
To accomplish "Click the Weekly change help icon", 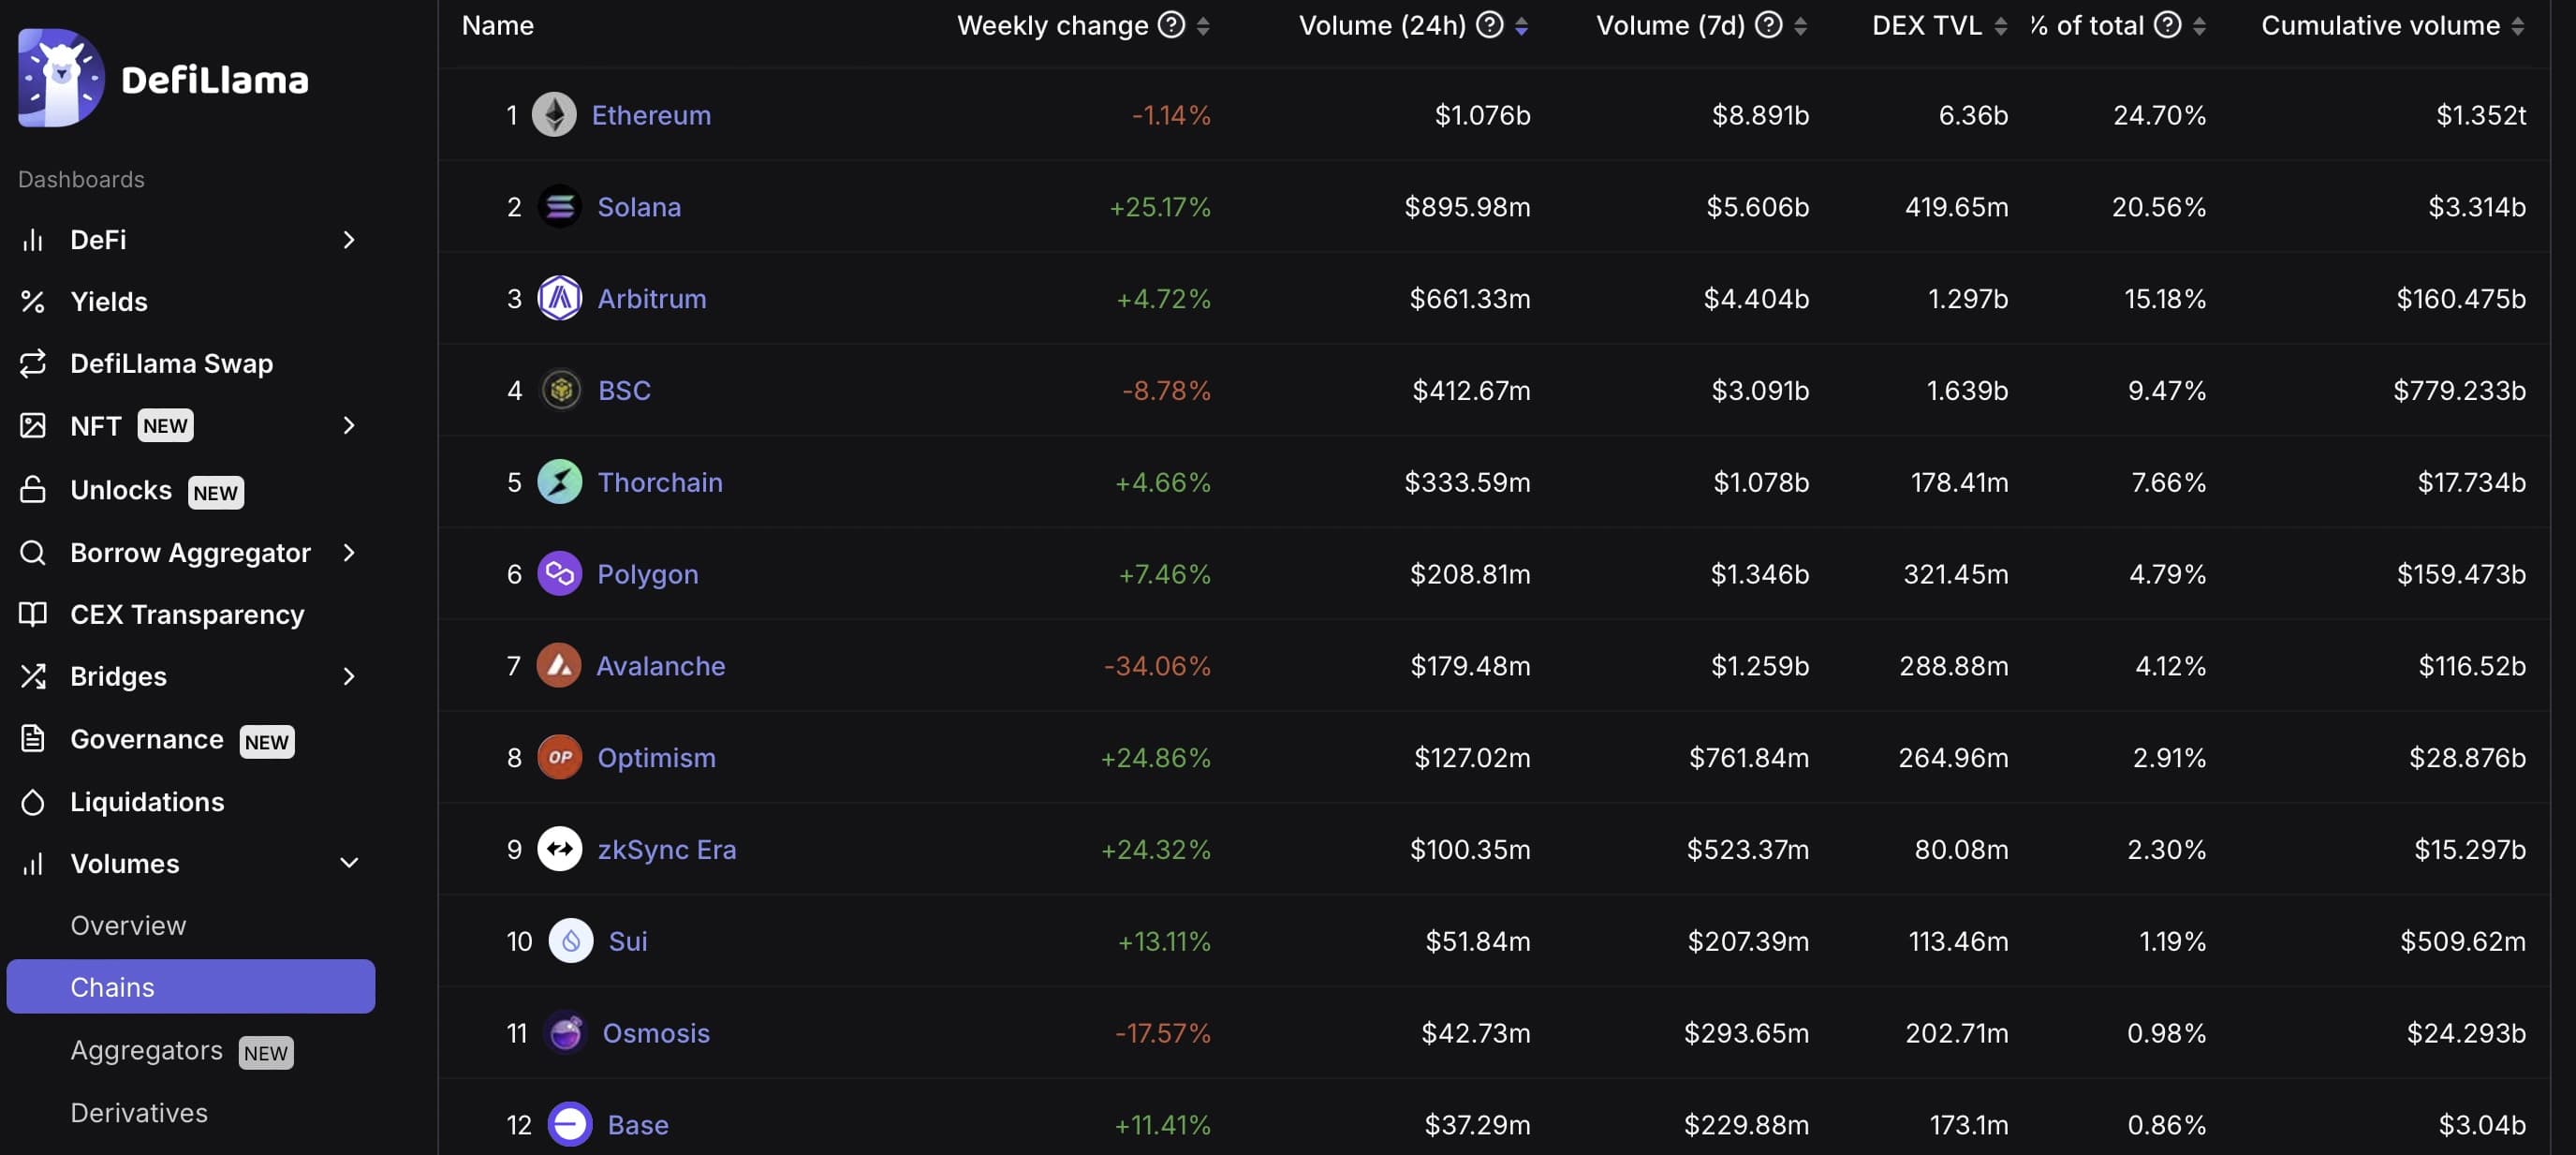I will tap(1171, 25).
